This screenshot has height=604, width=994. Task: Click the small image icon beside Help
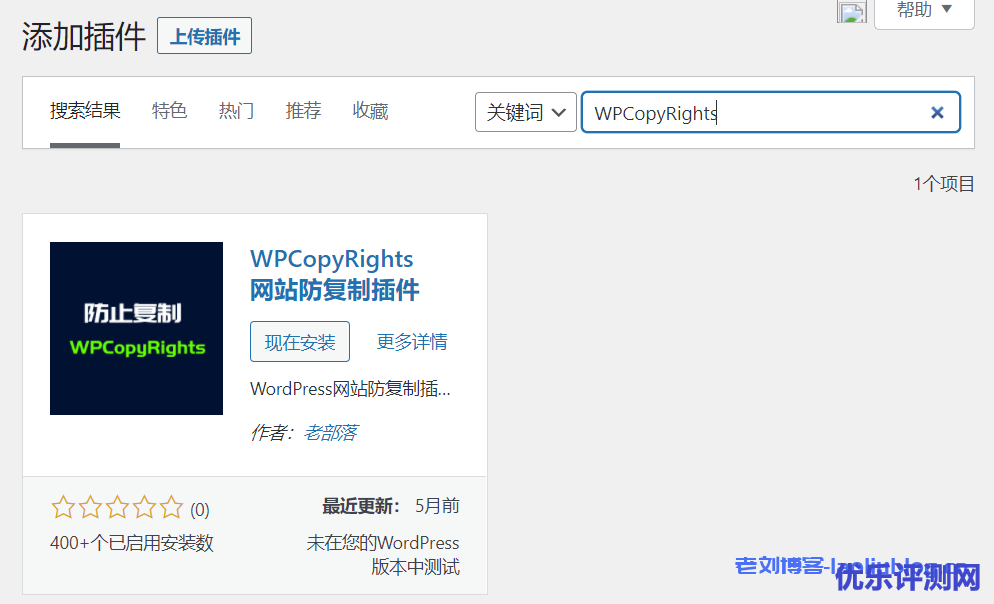coord(851,11)
